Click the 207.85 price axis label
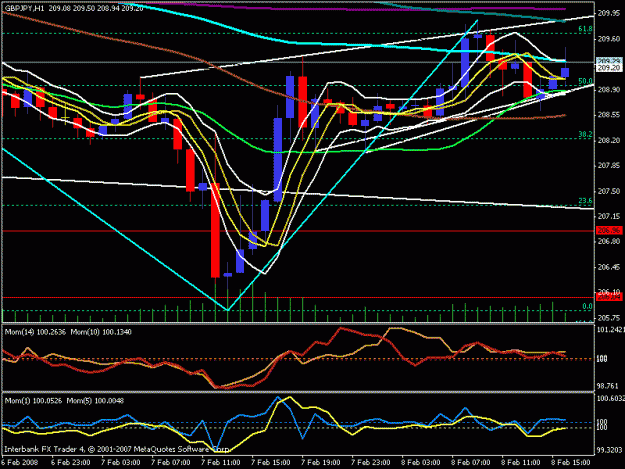 [609, 165]
